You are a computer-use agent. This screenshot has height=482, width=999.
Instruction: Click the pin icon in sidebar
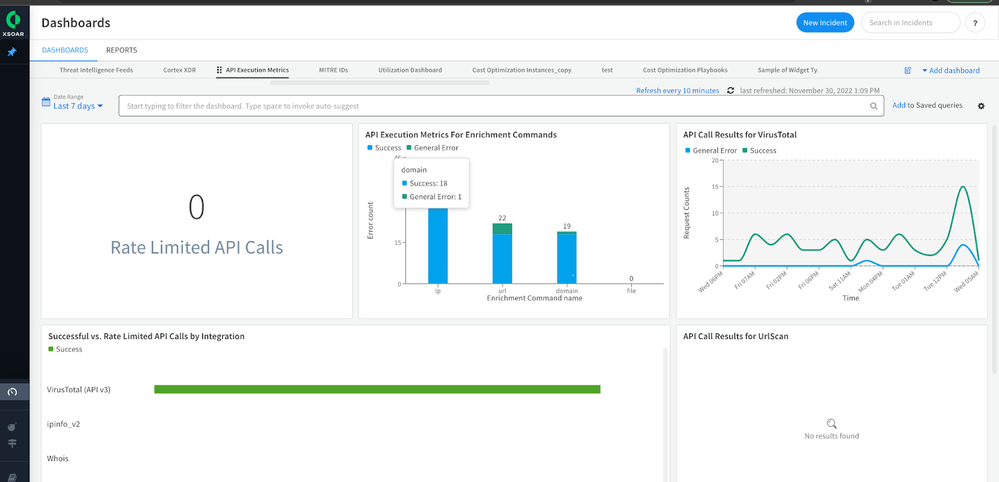click(12, 51)
